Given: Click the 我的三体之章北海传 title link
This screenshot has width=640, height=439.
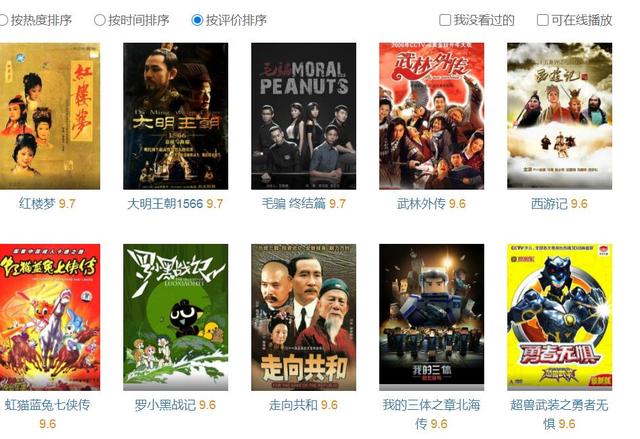Looking at the screenshot, I should tap(431, 414).
